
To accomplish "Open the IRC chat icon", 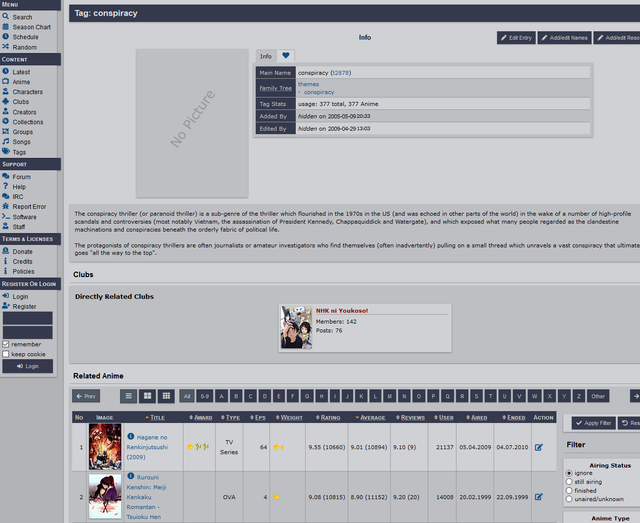I will coord(5,196).
